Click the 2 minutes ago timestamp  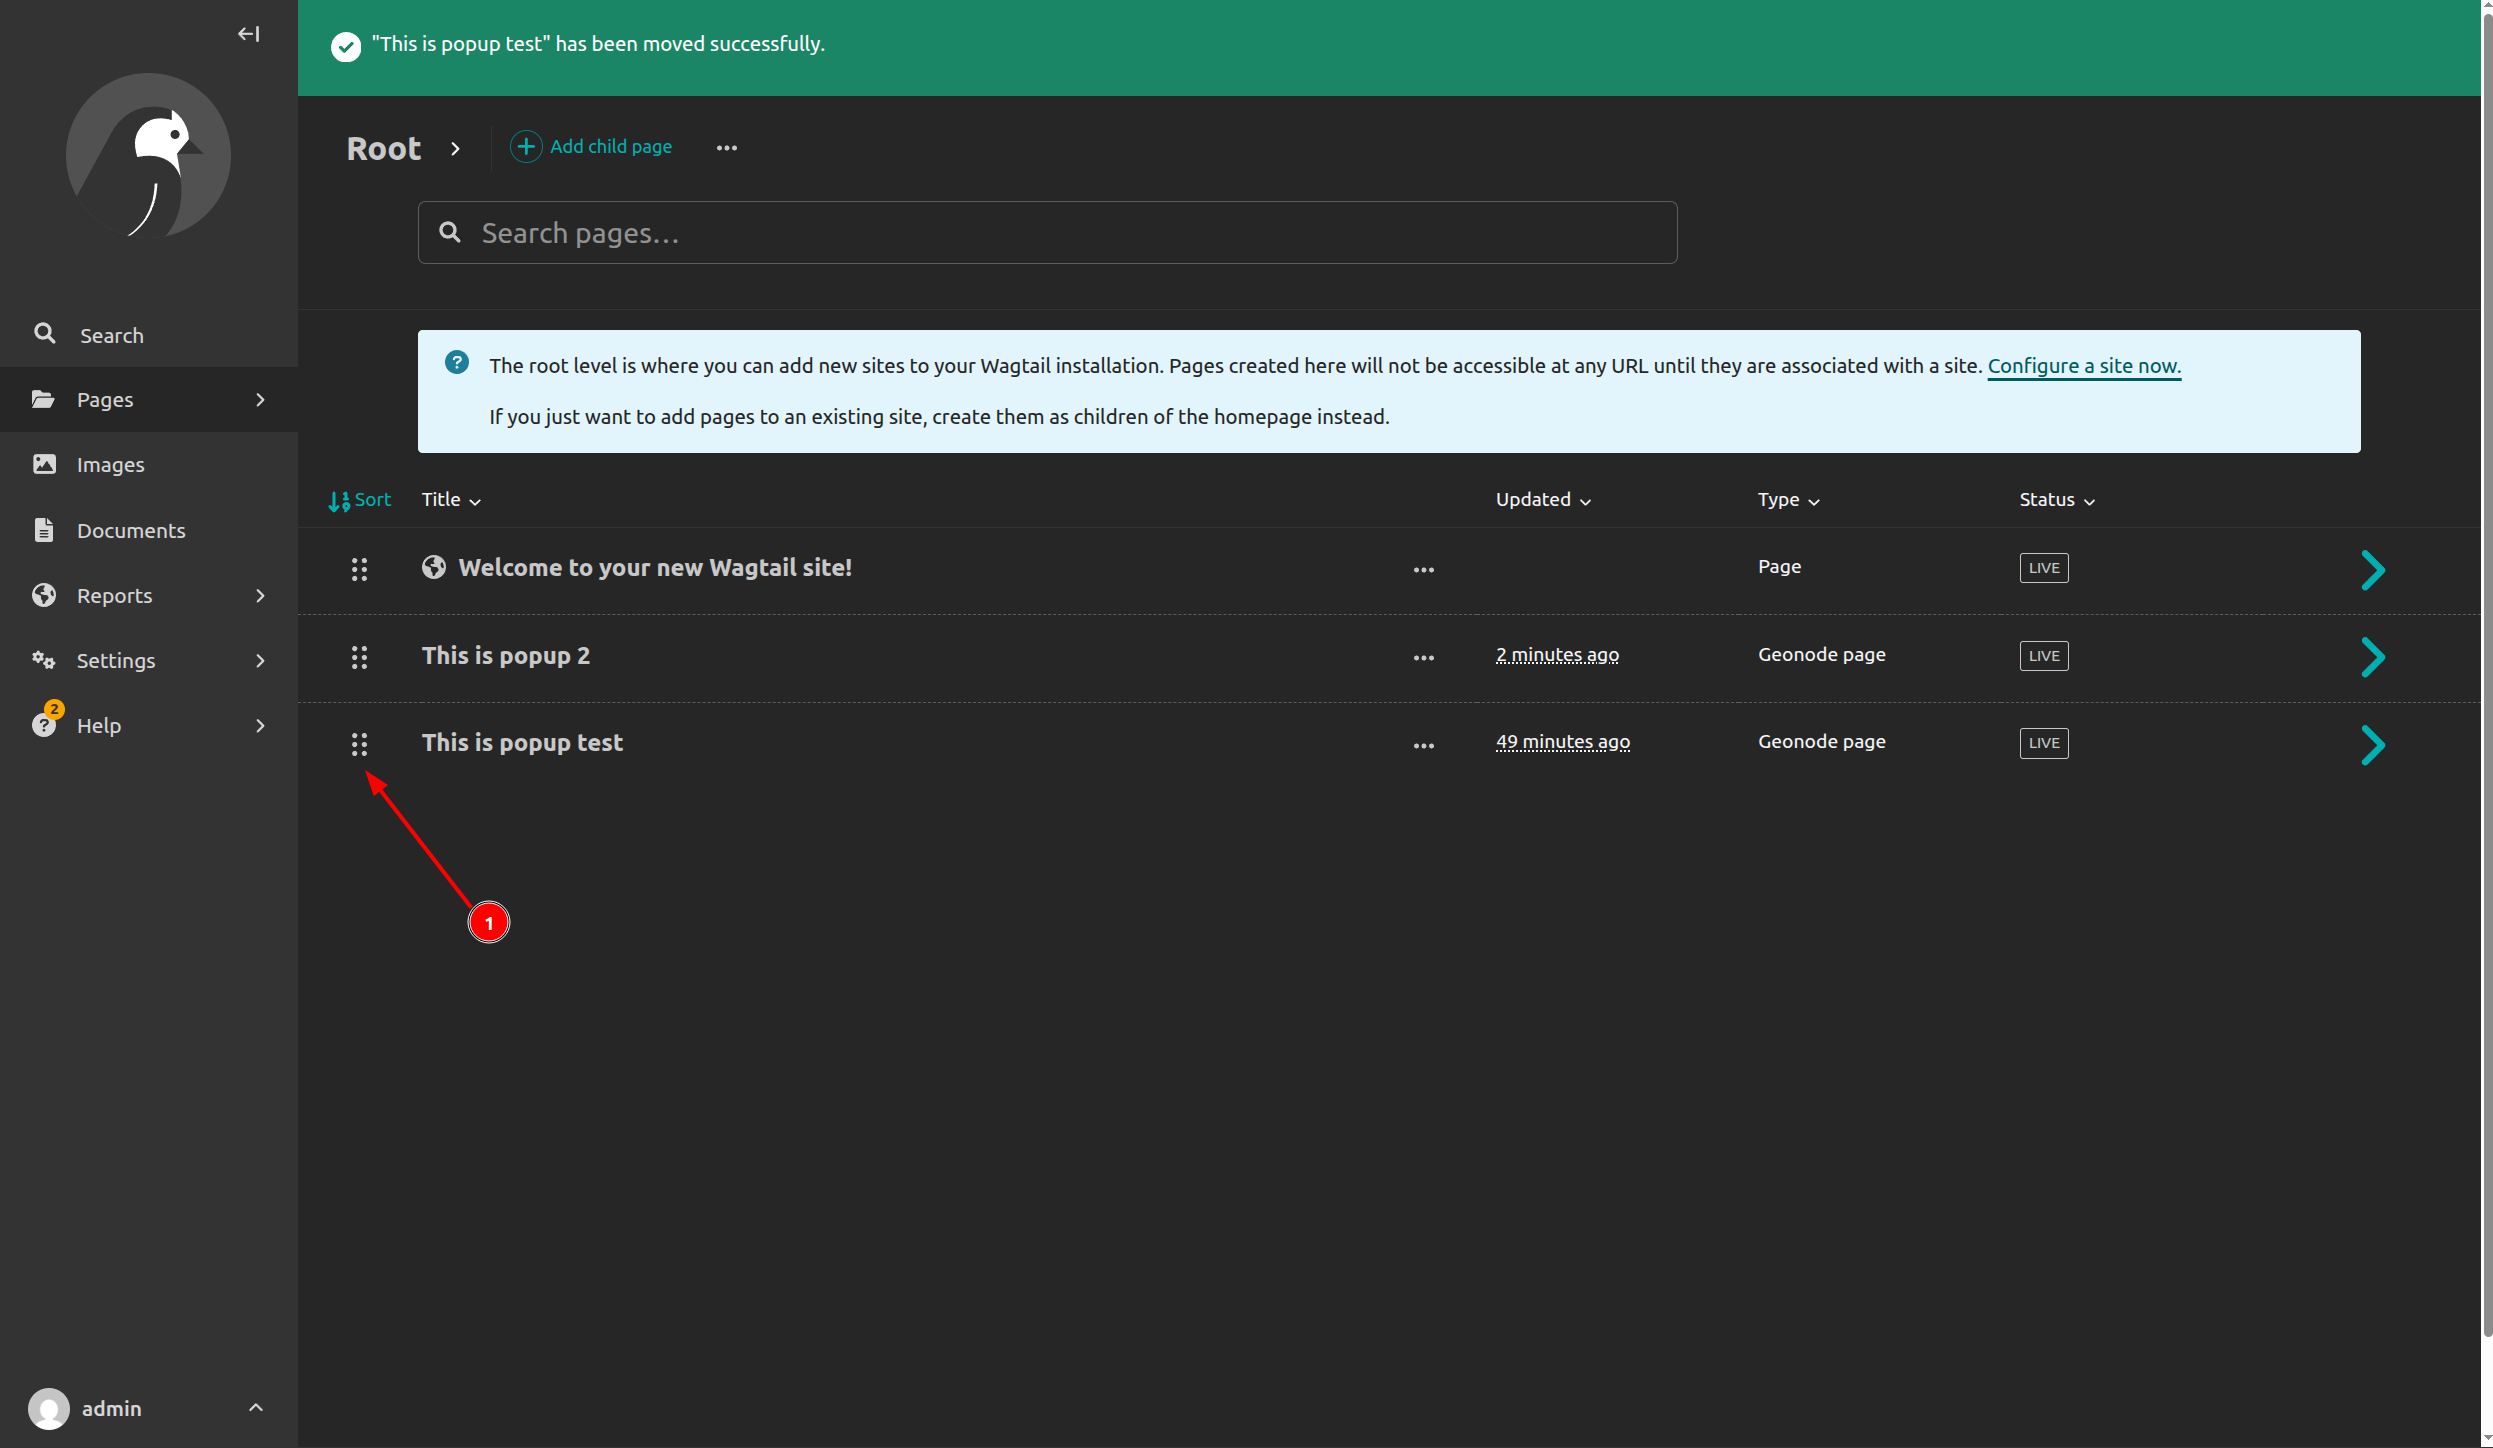point(1557,655)
